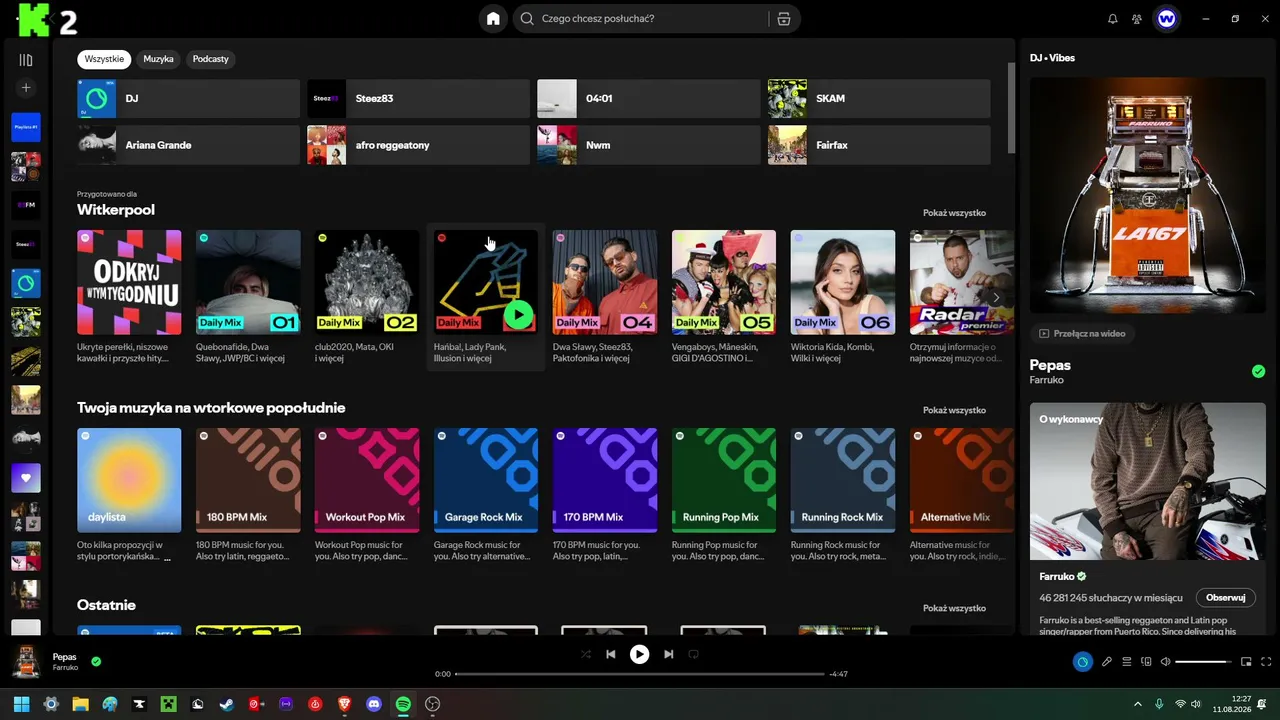Open the Garage Rock Mix card
Viewport: 1280px width, 720px height.
(x=486, y=495)
